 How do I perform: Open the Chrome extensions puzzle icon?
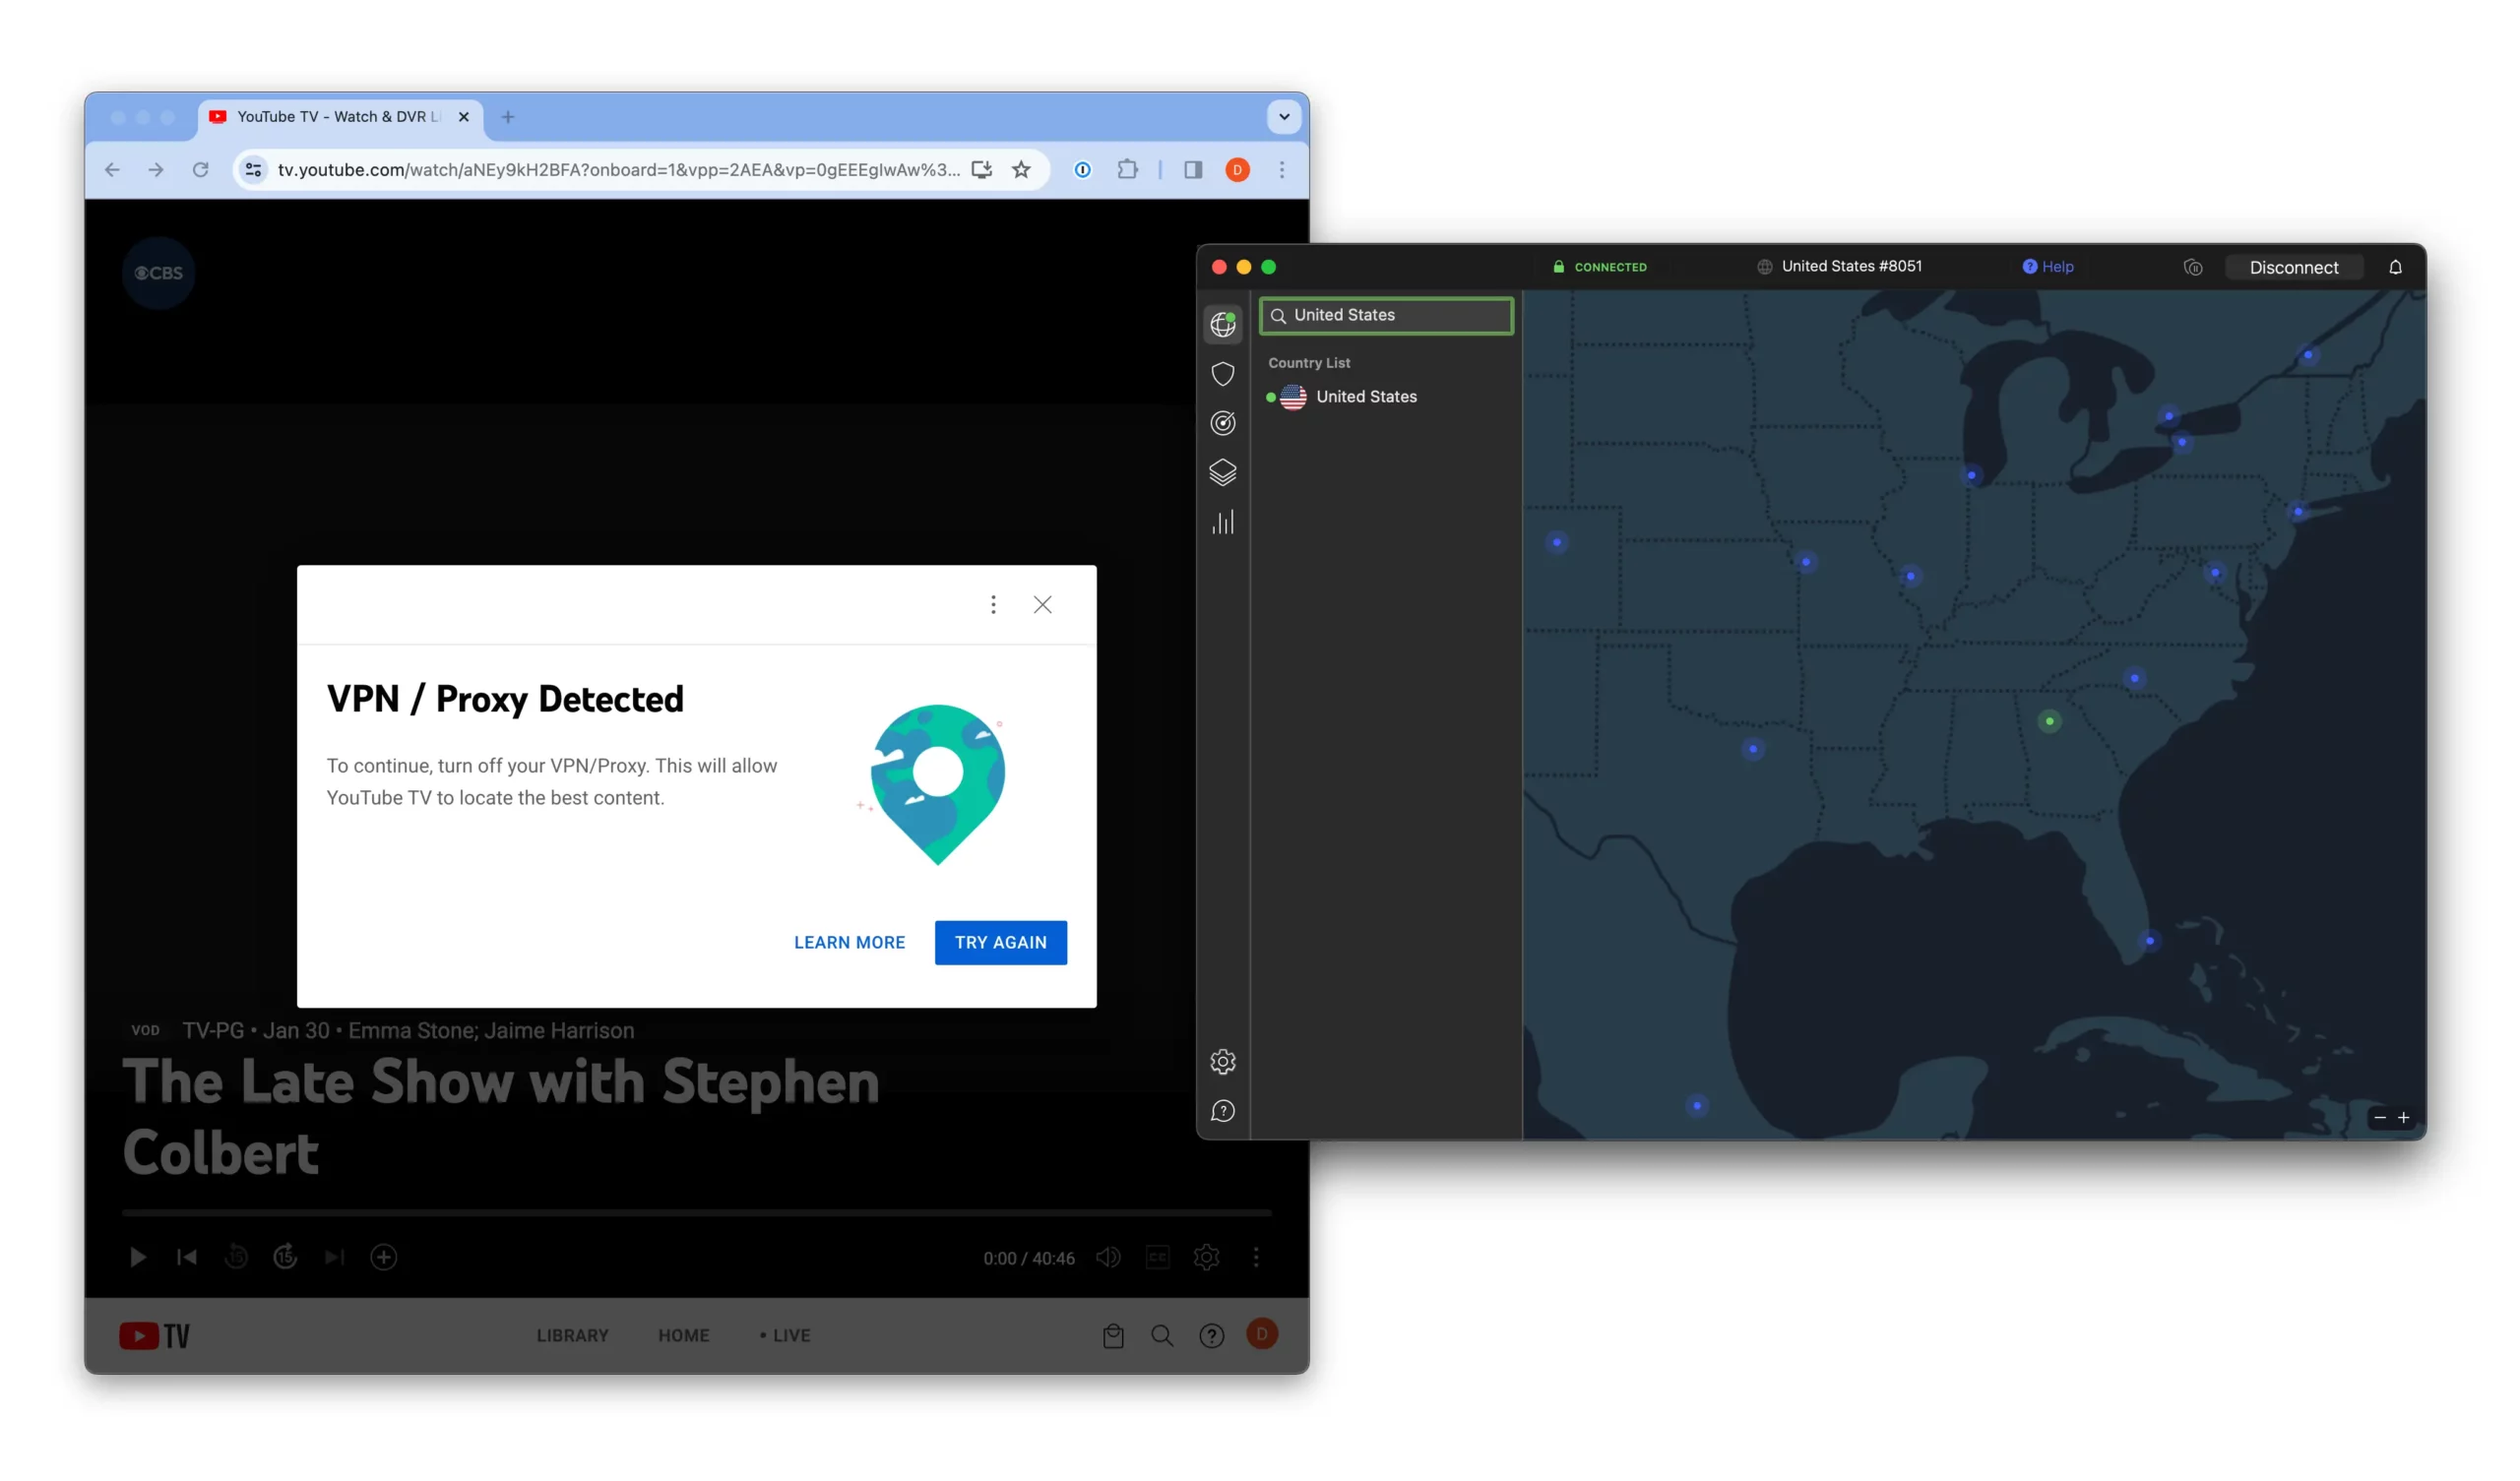1127,170
